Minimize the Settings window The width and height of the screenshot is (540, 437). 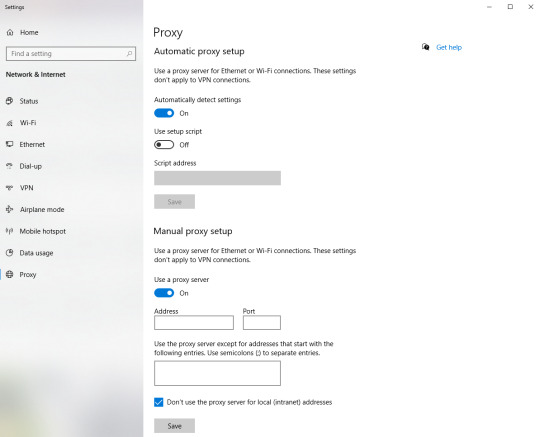(x=489, y=7)
